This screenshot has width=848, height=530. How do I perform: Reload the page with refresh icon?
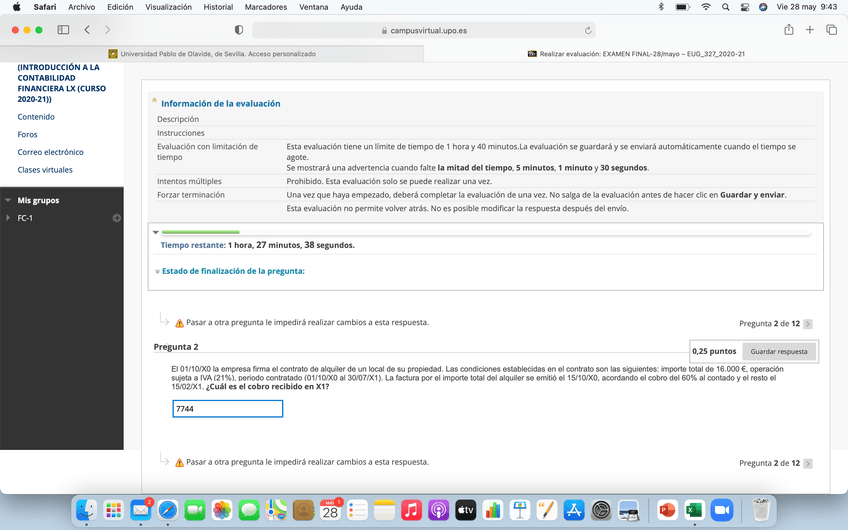[x=588, y=31]
